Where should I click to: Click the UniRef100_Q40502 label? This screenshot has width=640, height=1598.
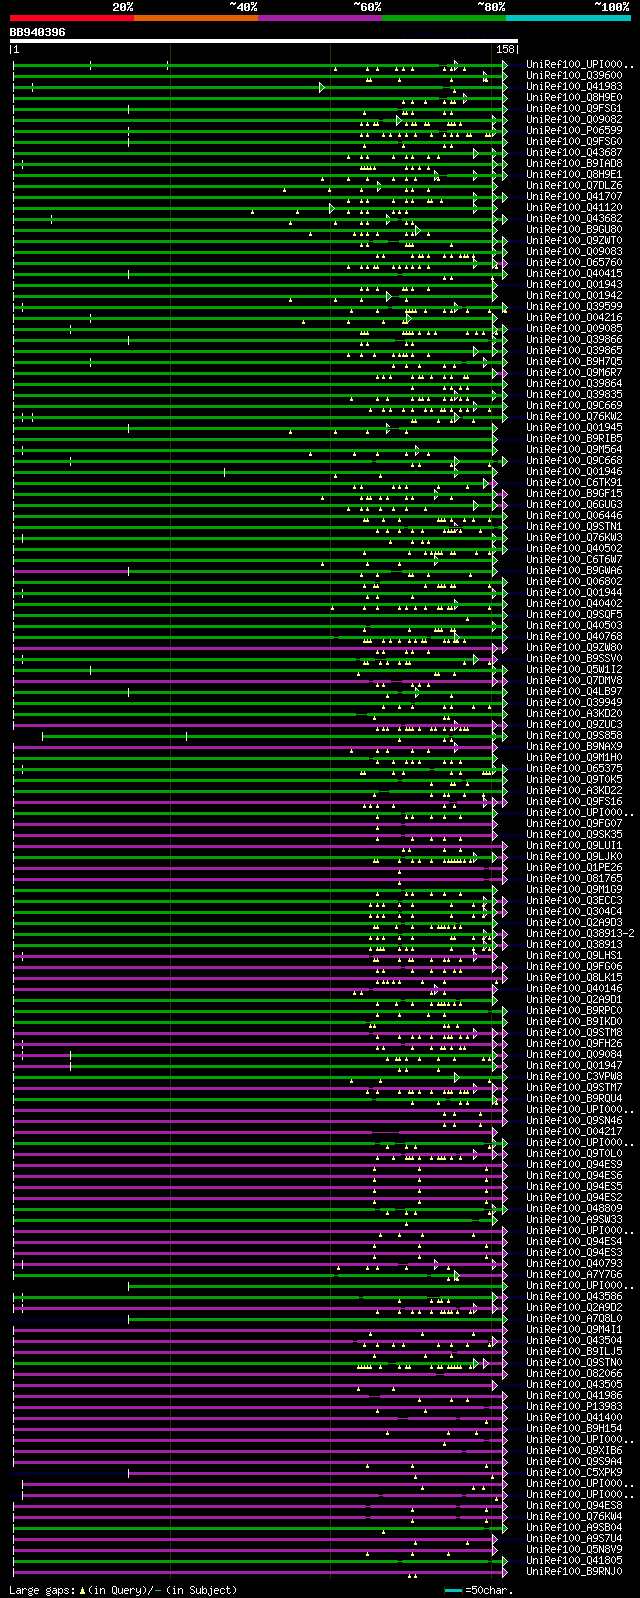pos(574,549)
